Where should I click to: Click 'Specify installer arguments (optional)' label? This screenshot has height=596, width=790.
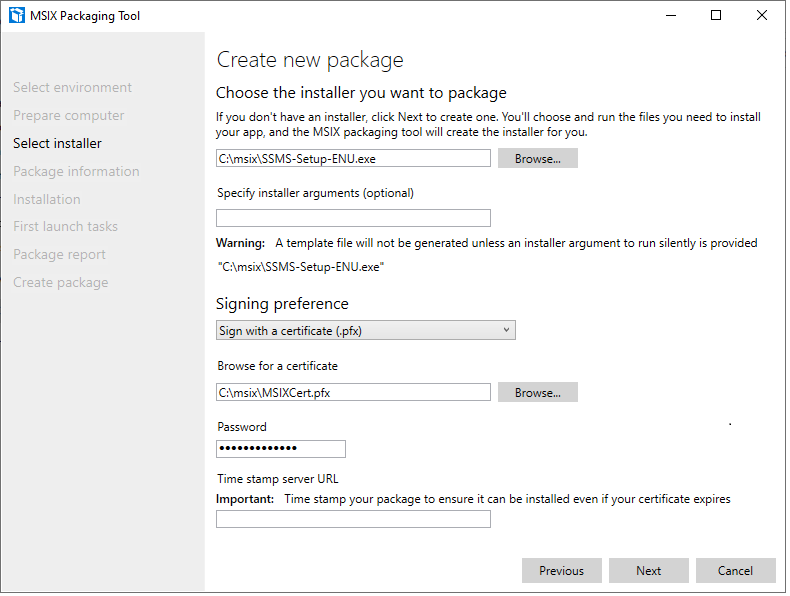pyautogui.click(x=317, y=194)
